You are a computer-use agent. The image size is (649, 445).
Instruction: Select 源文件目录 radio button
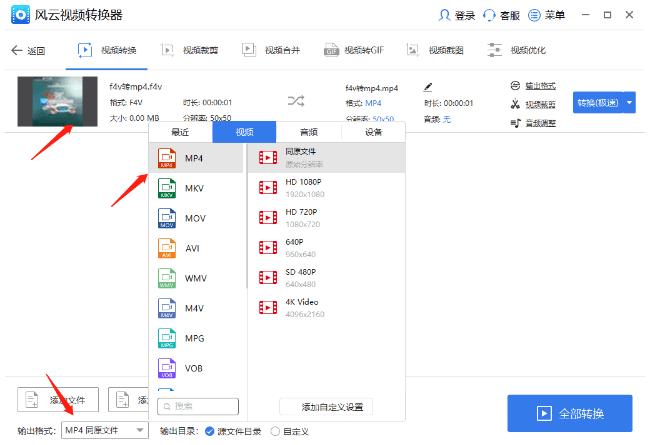210,431
